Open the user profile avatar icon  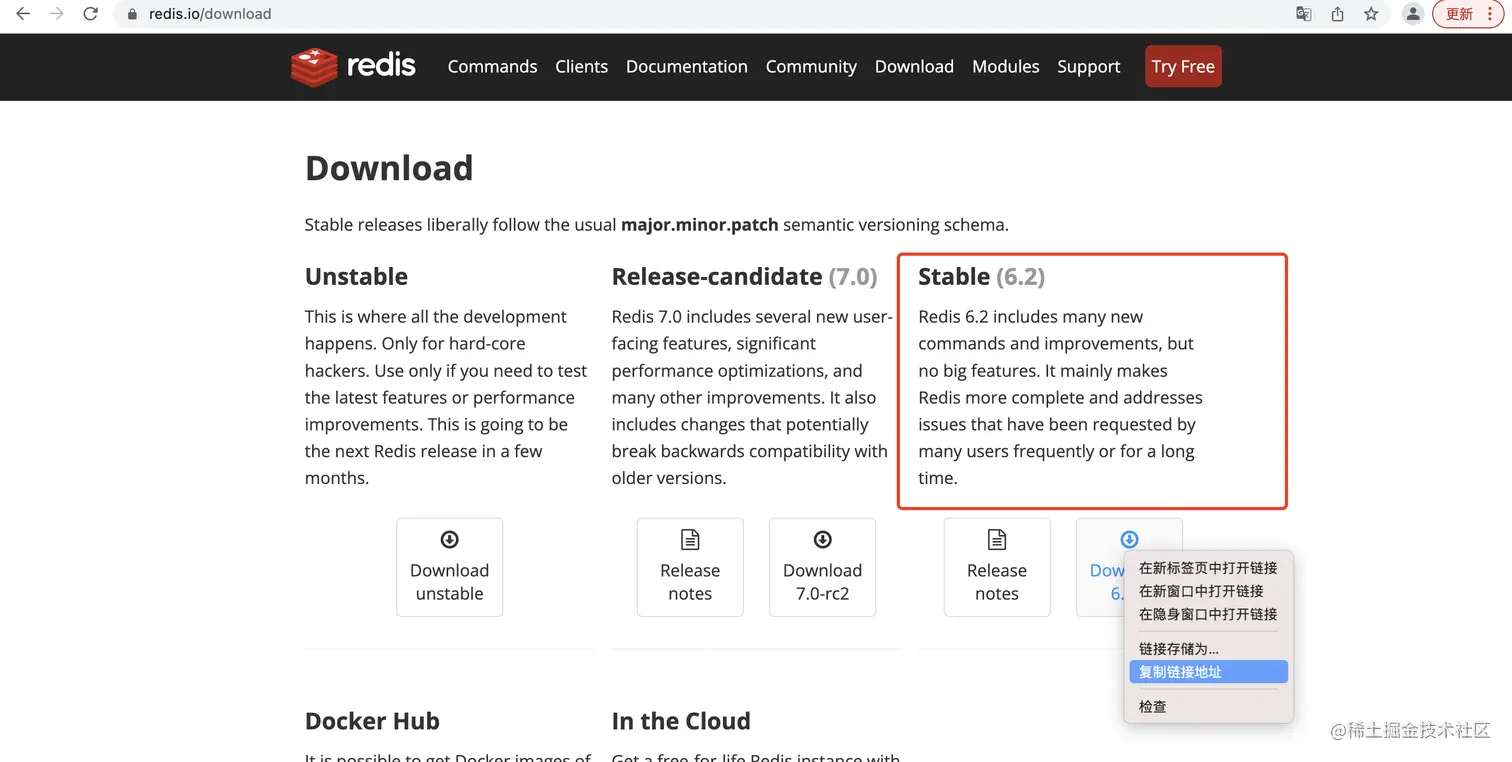tap(1413, 14)
